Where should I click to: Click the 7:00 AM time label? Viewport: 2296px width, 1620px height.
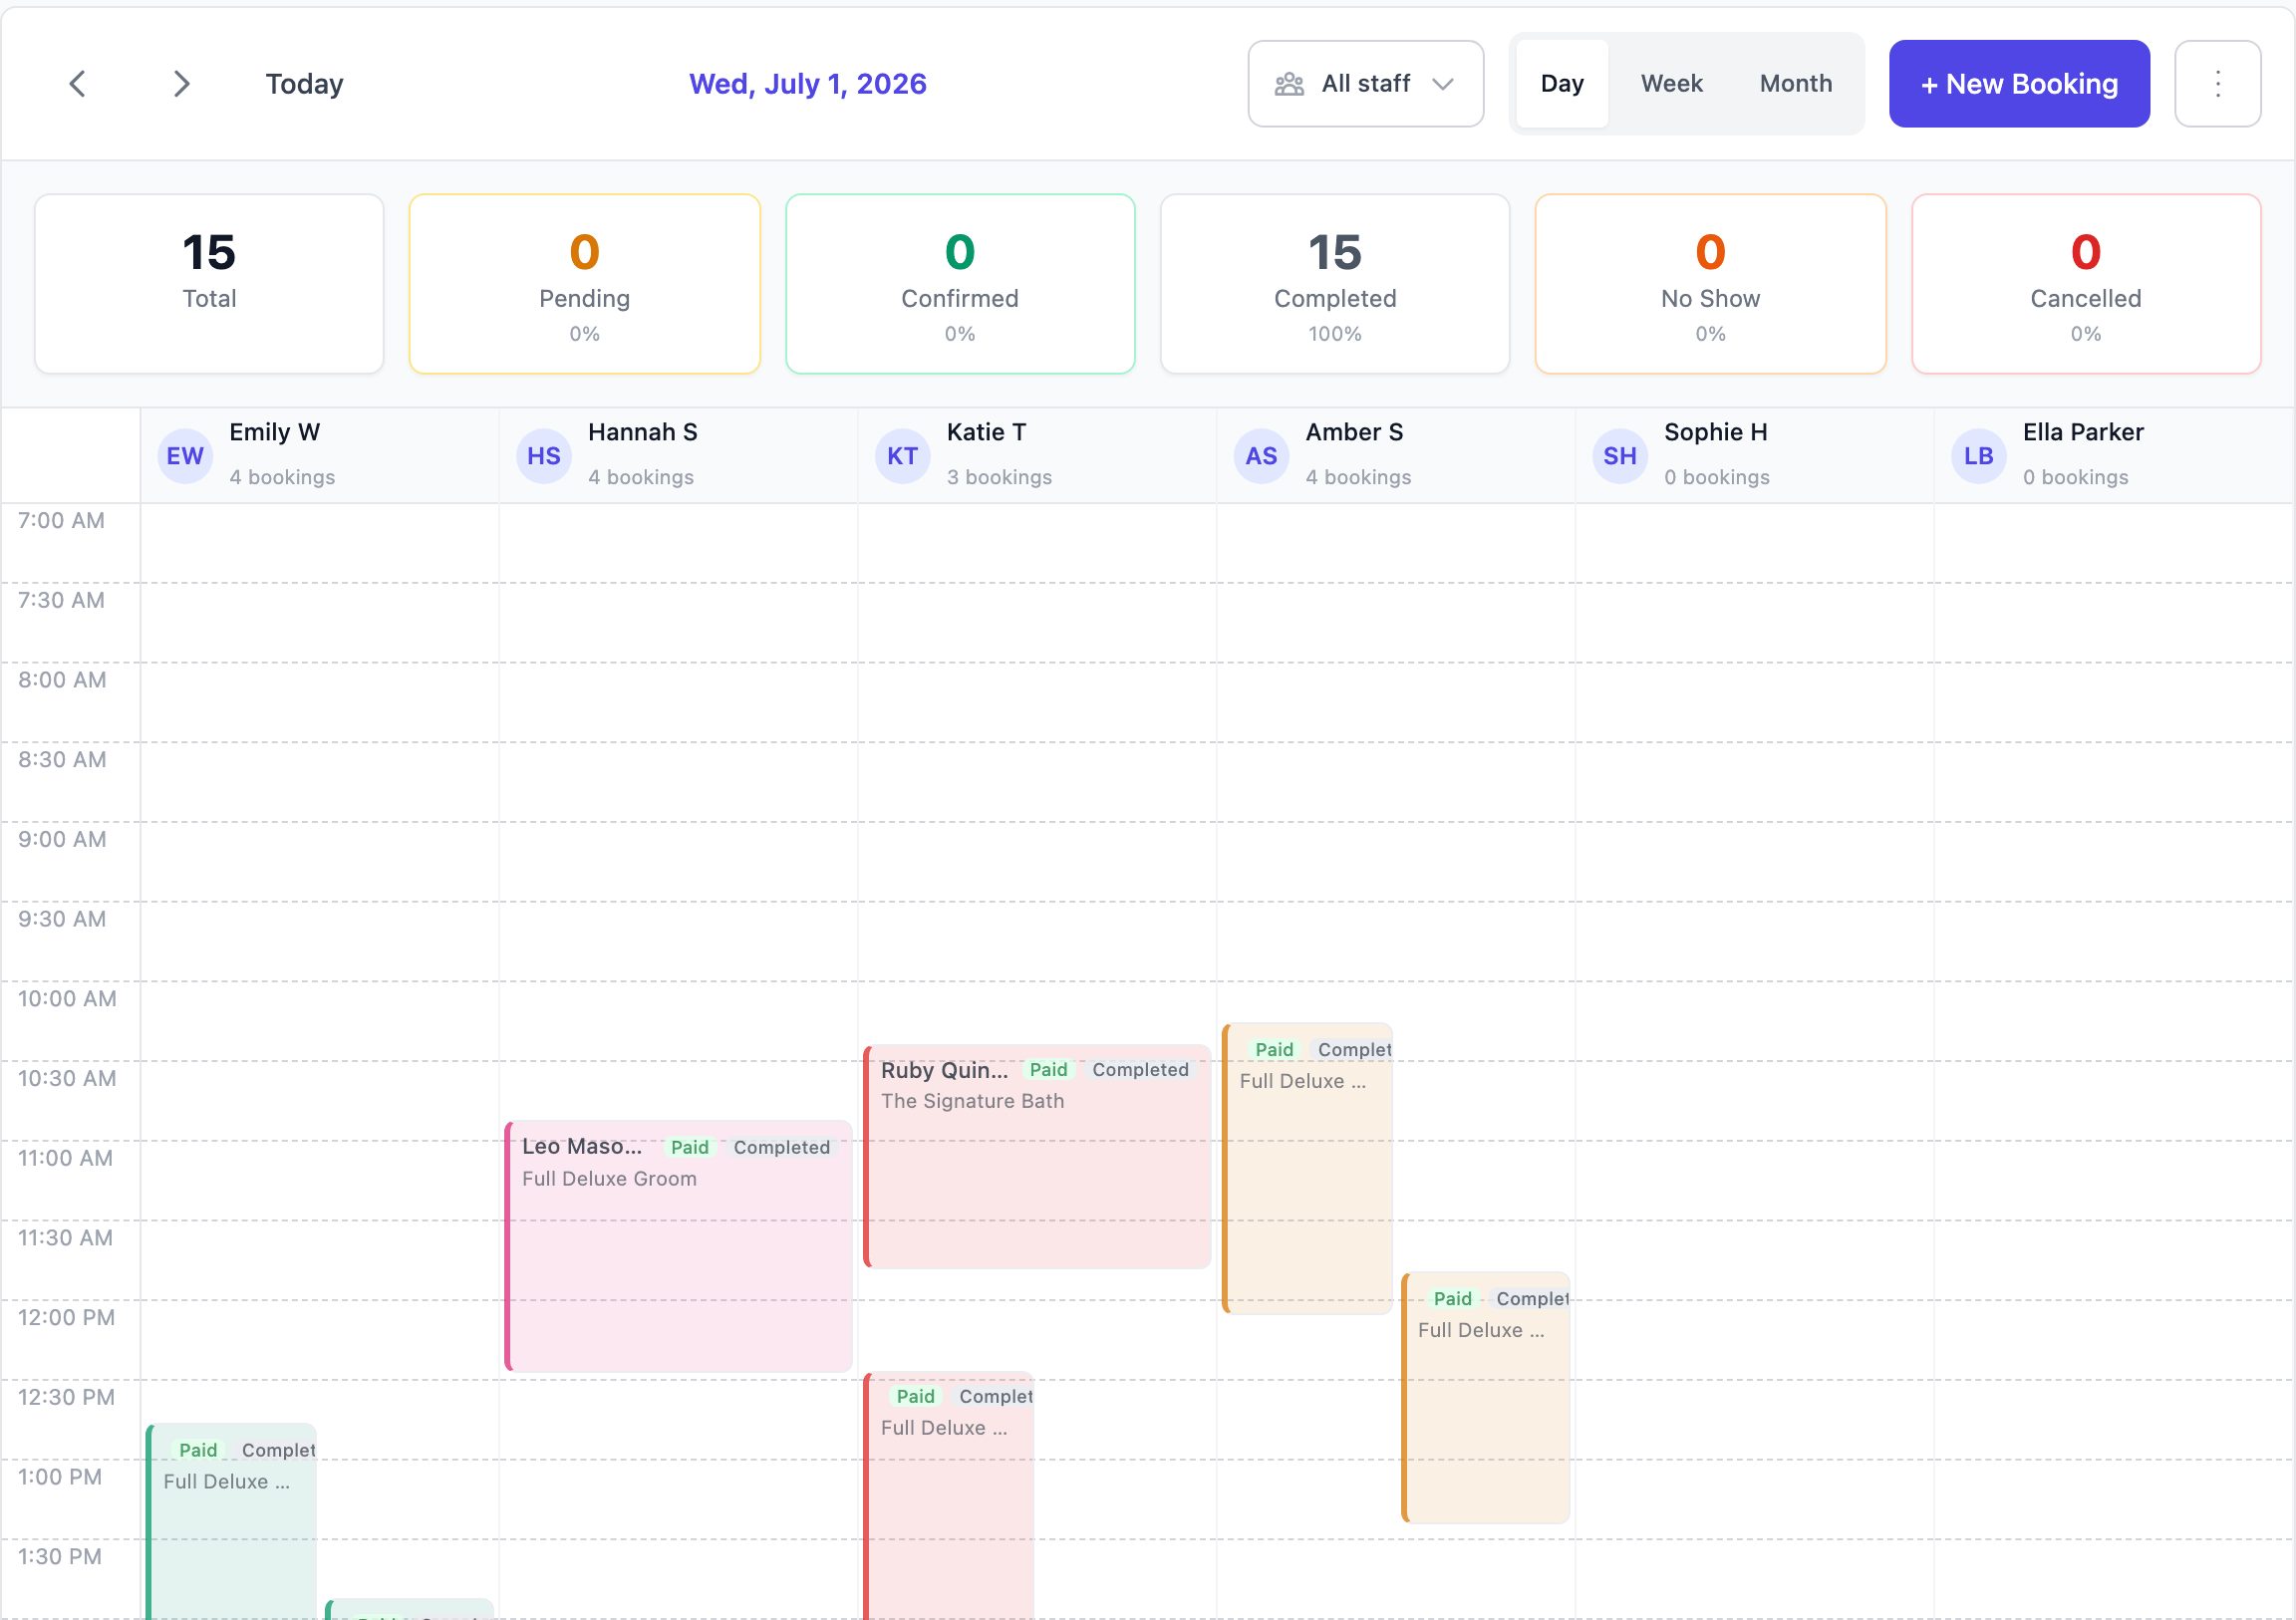(x=61, y=520)
